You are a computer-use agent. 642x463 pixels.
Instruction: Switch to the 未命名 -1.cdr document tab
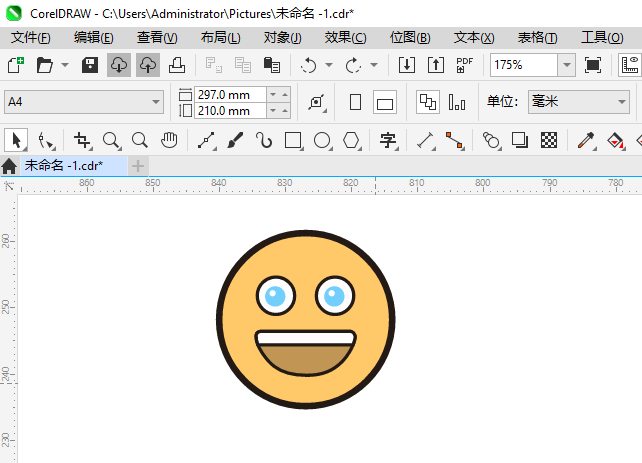coord(64,165)
